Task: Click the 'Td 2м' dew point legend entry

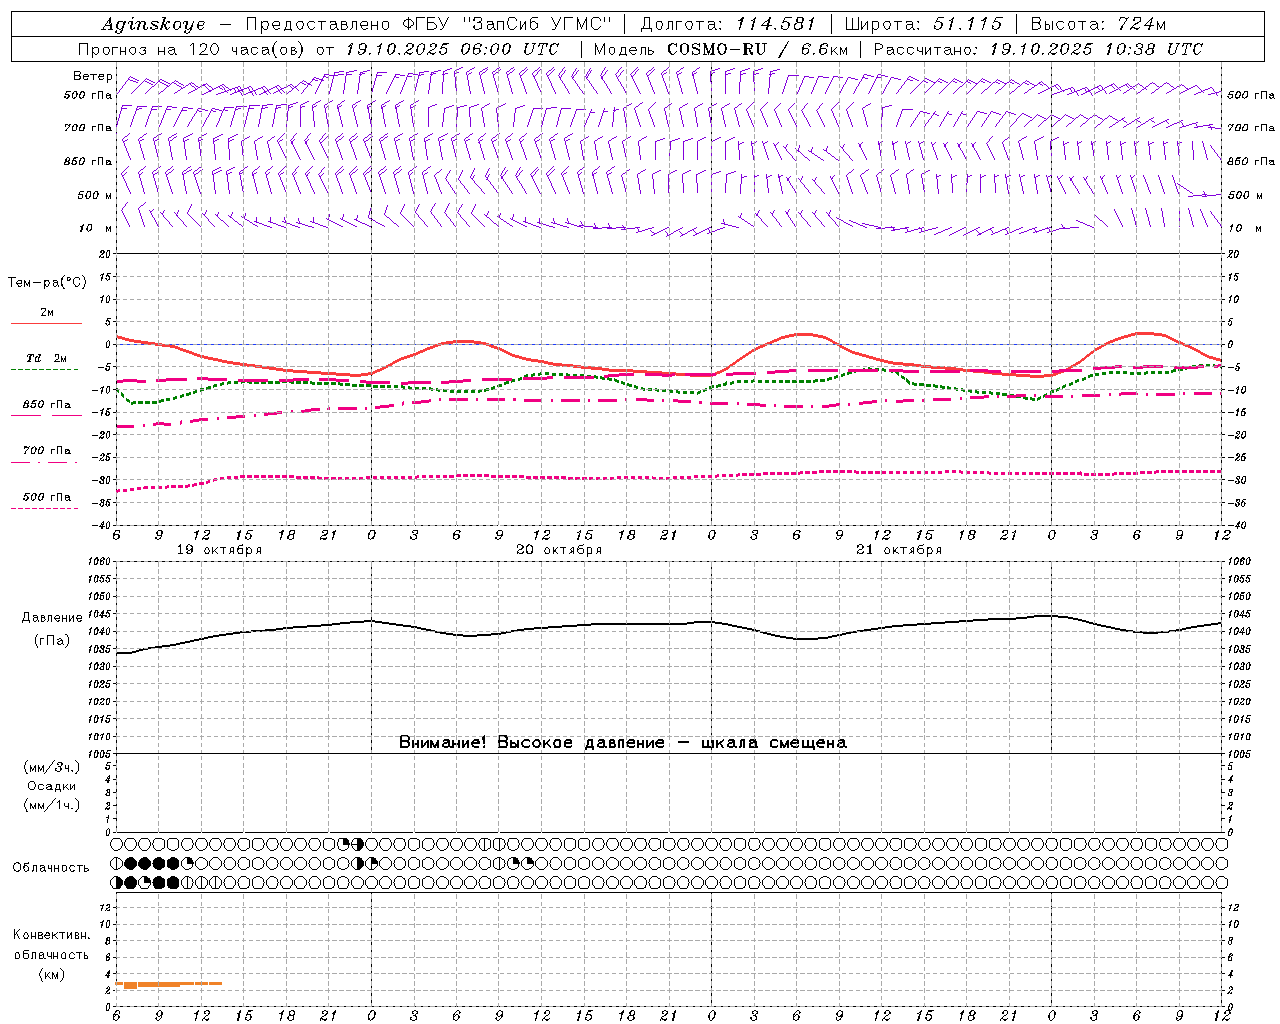Action: 46,358
